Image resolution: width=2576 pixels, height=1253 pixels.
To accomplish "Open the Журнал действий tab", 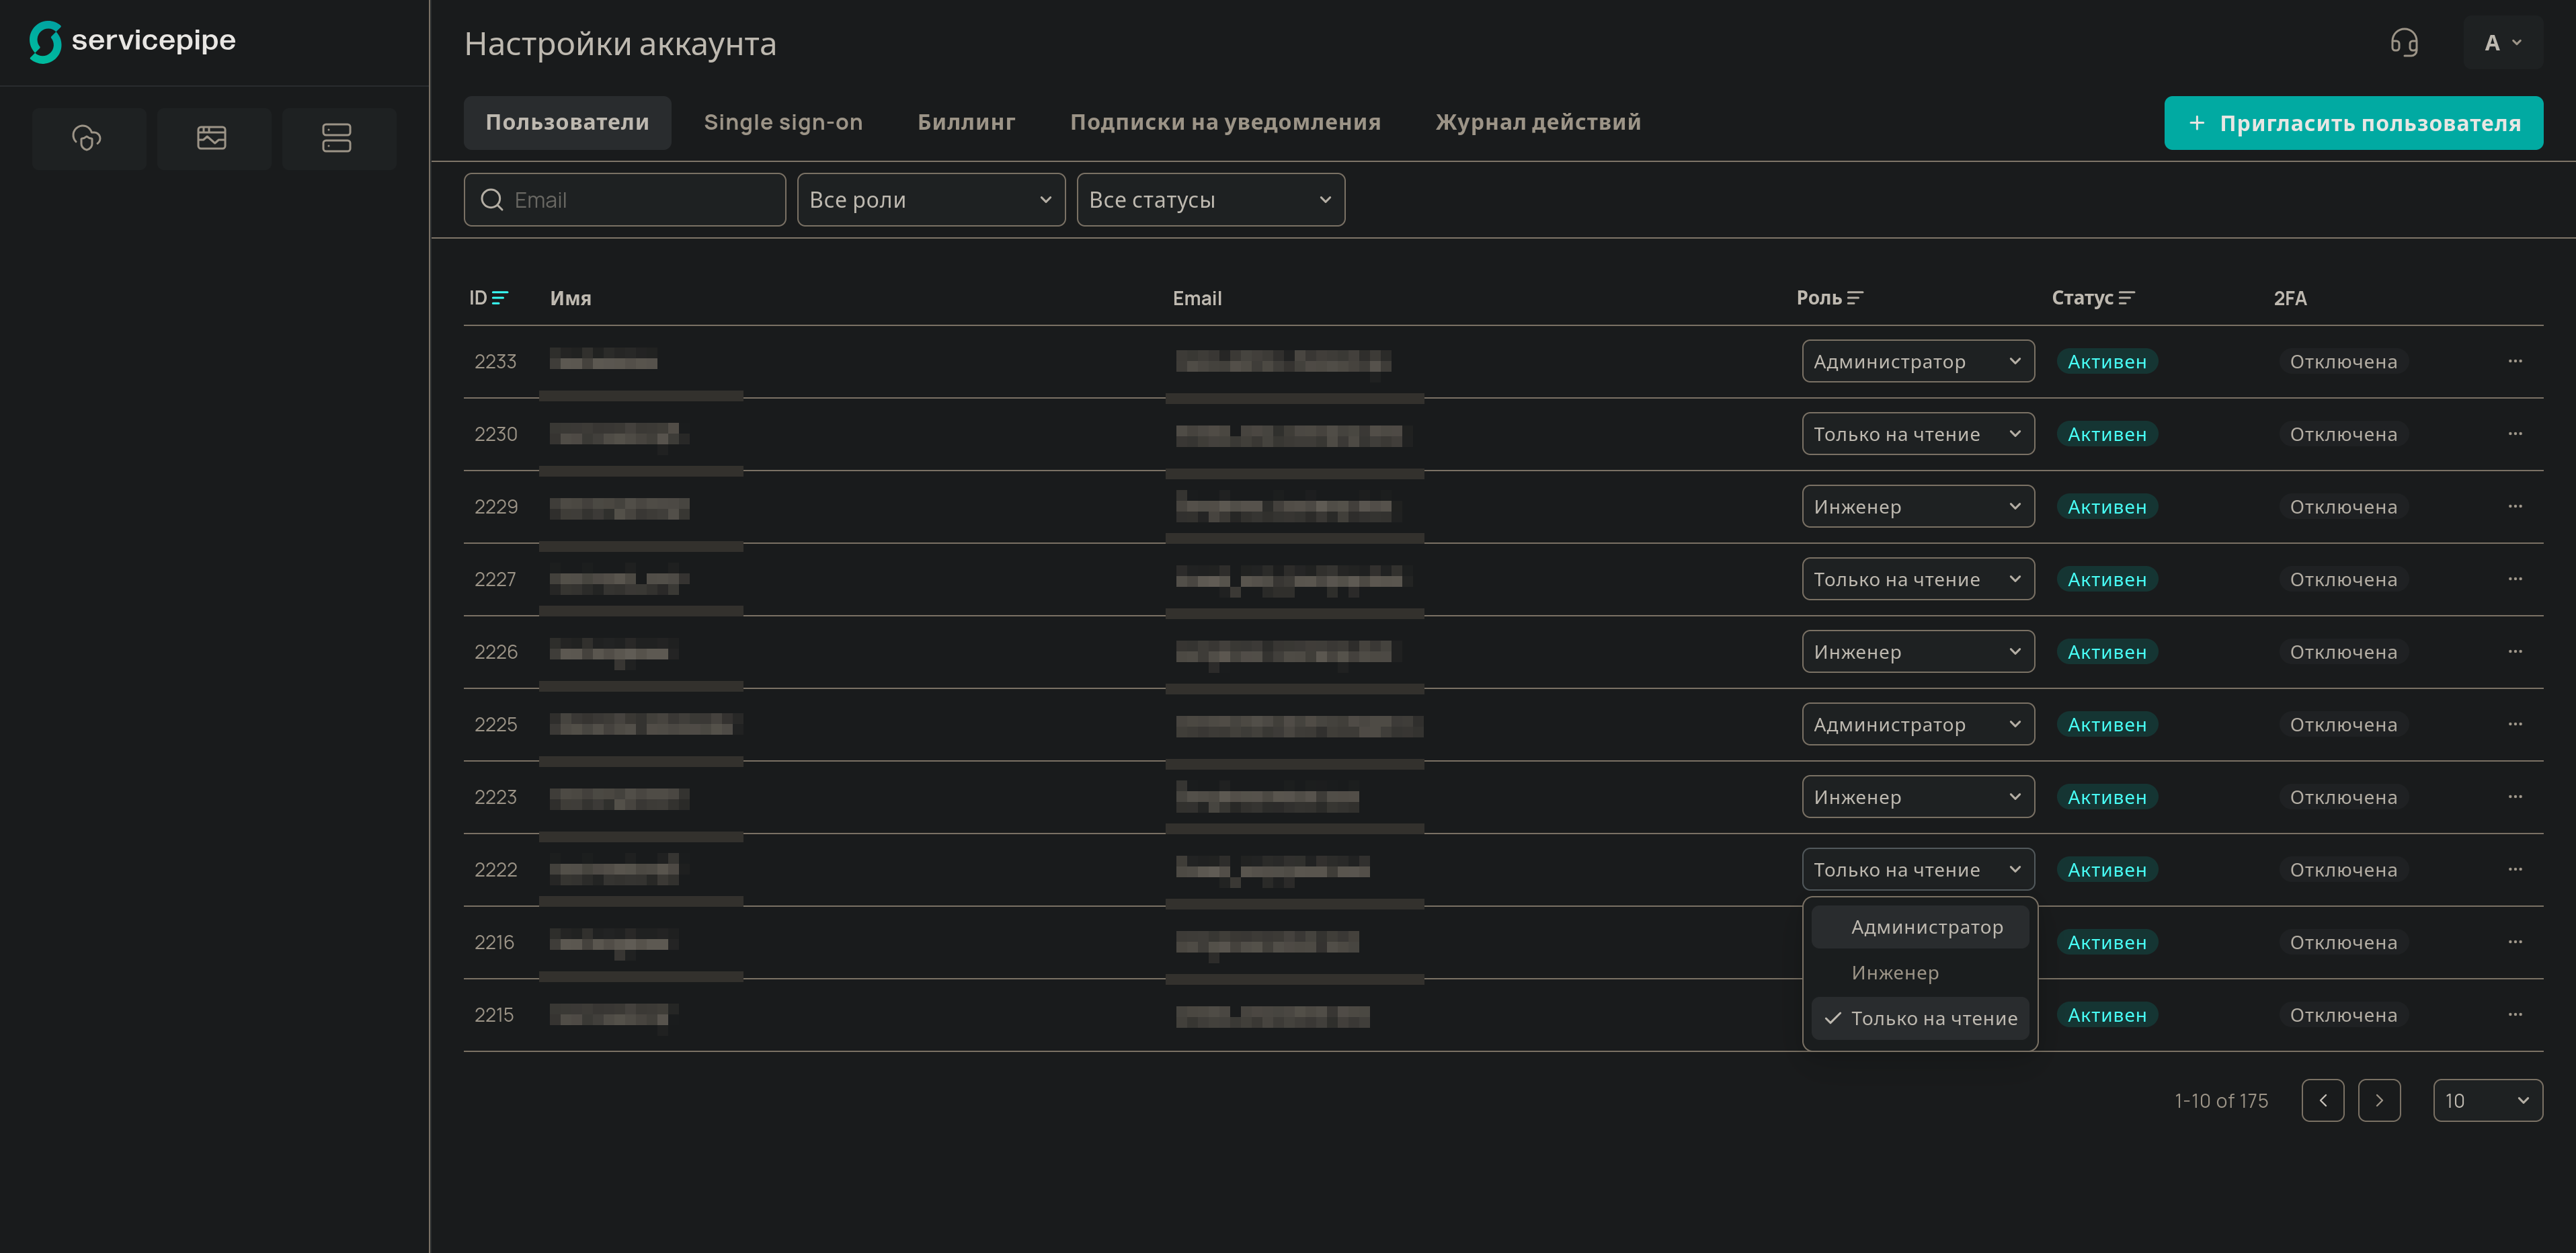I will pos(1538,122).
